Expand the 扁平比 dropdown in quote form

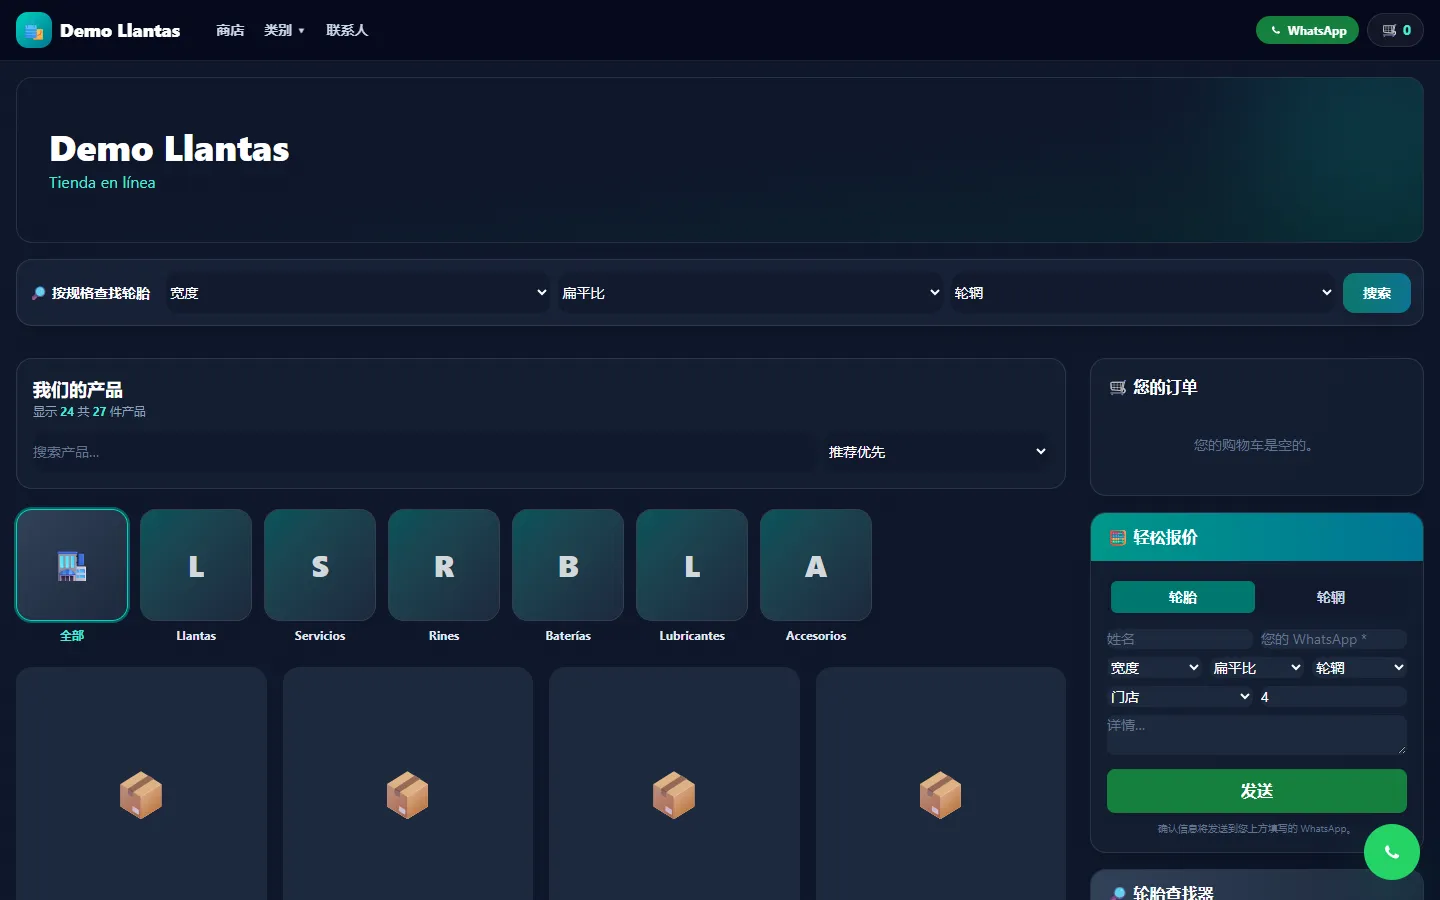tap(1257, 668)
